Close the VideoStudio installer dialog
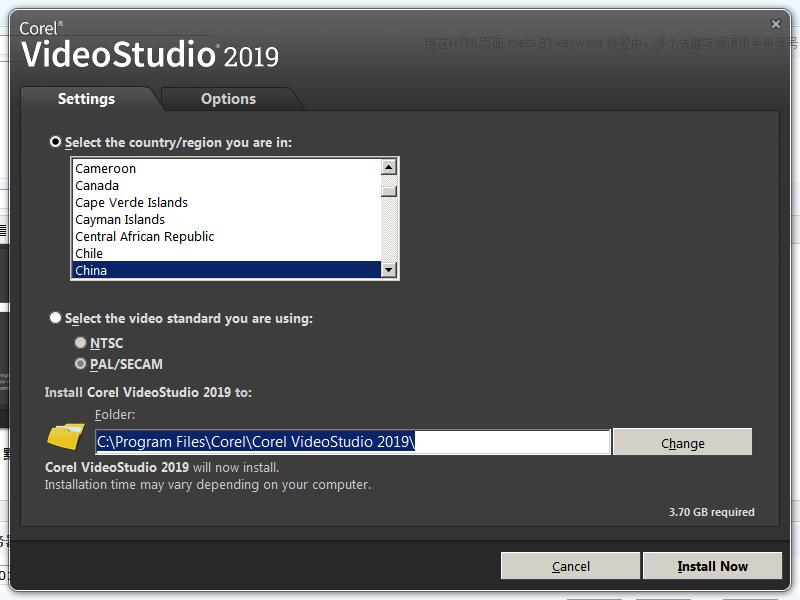Screen dimensions: 800x600 (776, 24)
